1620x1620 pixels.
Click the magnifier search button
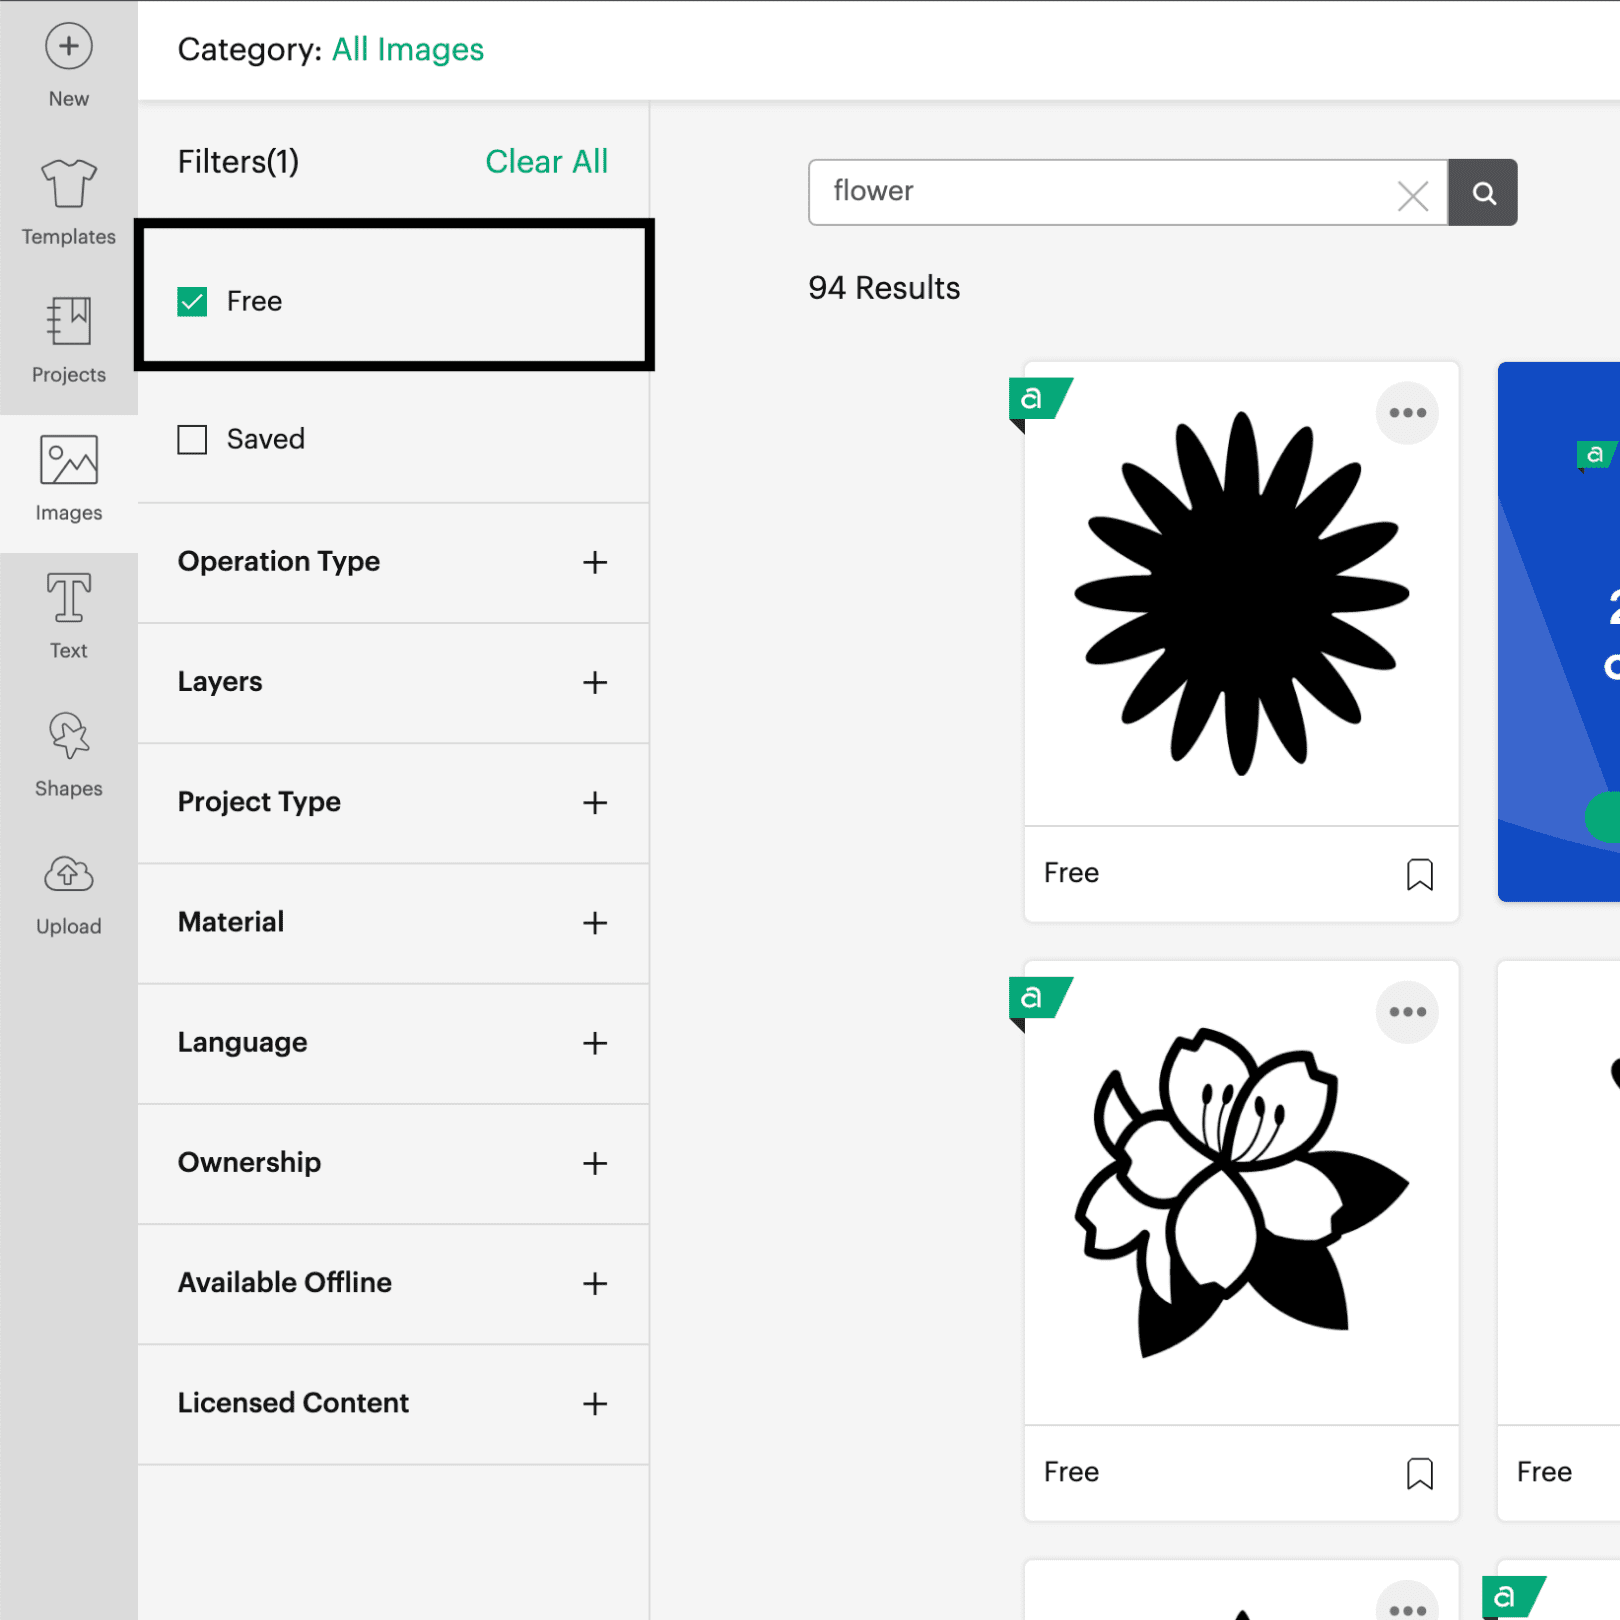tap(1483, 193)
